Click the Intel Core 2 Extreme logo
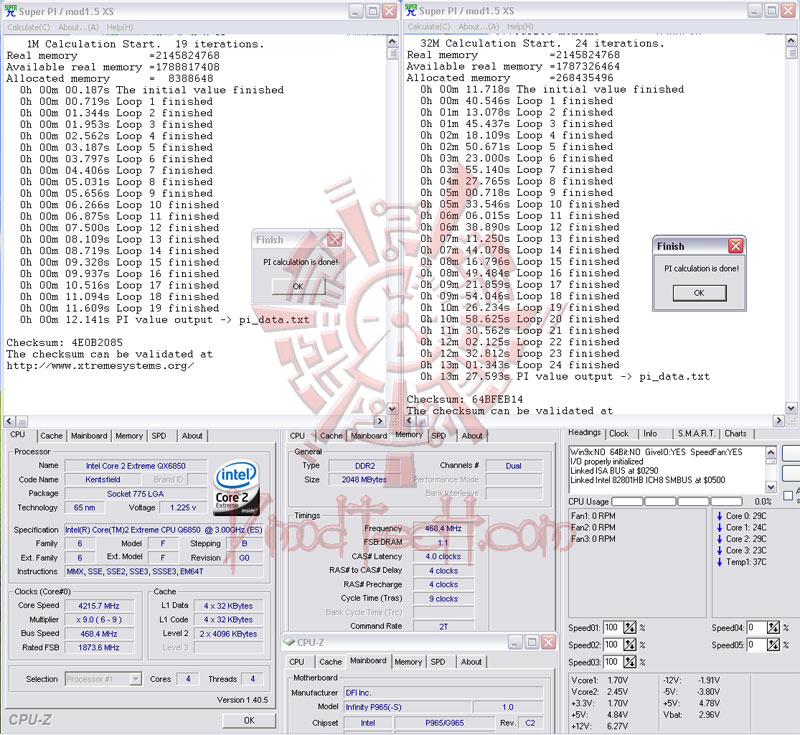800x735 pixels. (236, 487)
